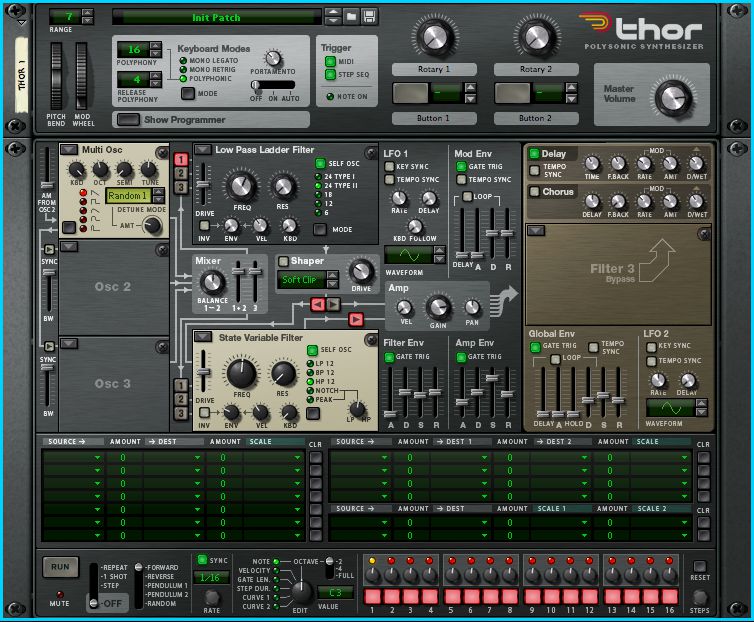Click the sequencer RESET button
Screen dimensions: 754x622
(x=700, y=566)
